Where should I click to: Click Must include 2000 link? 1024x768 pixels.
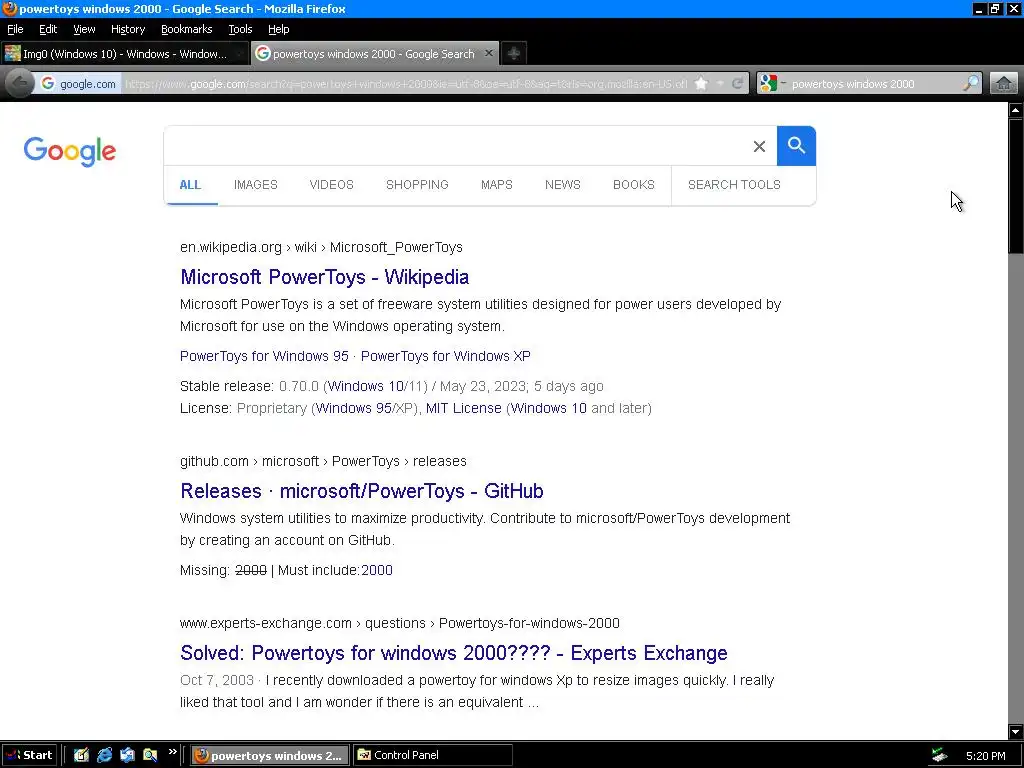pos(377,571)
